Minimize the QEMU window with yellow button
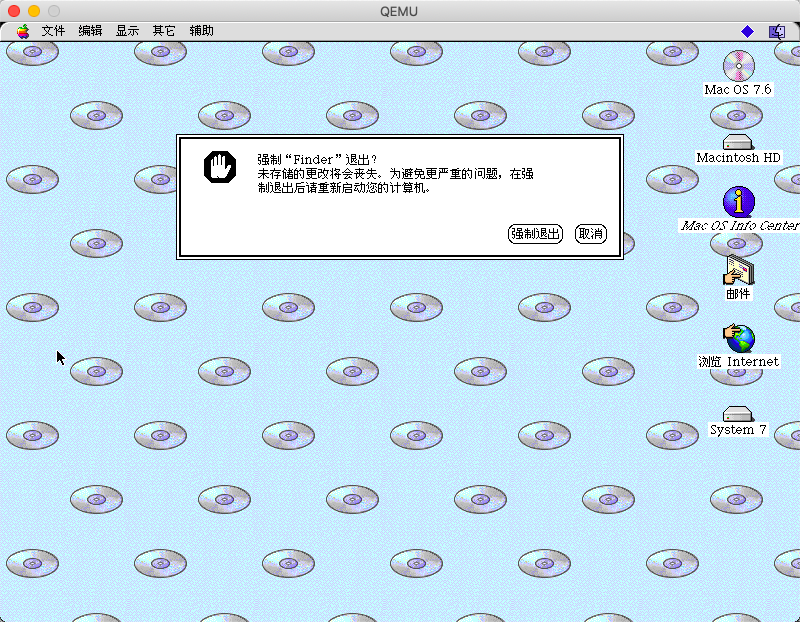This screenshot has width=800, height=622. pos(34,11)
